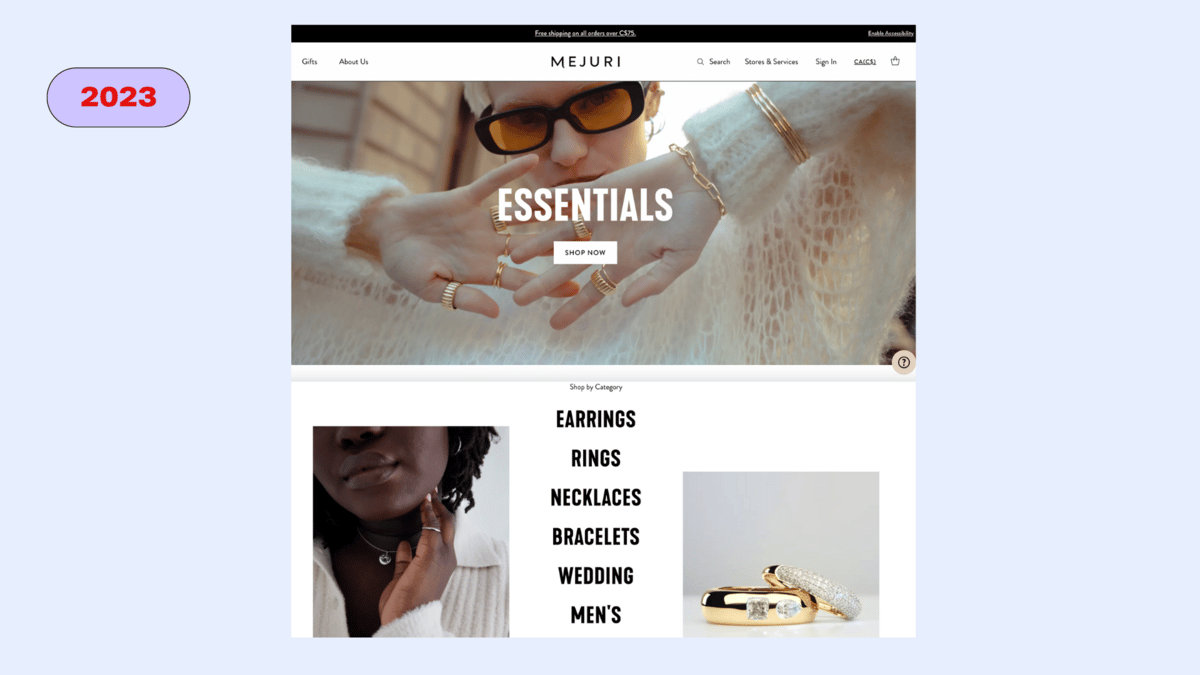Enable Accessibility in the top bar
This screenshot has height=675, width=1200.
[890, 33]
